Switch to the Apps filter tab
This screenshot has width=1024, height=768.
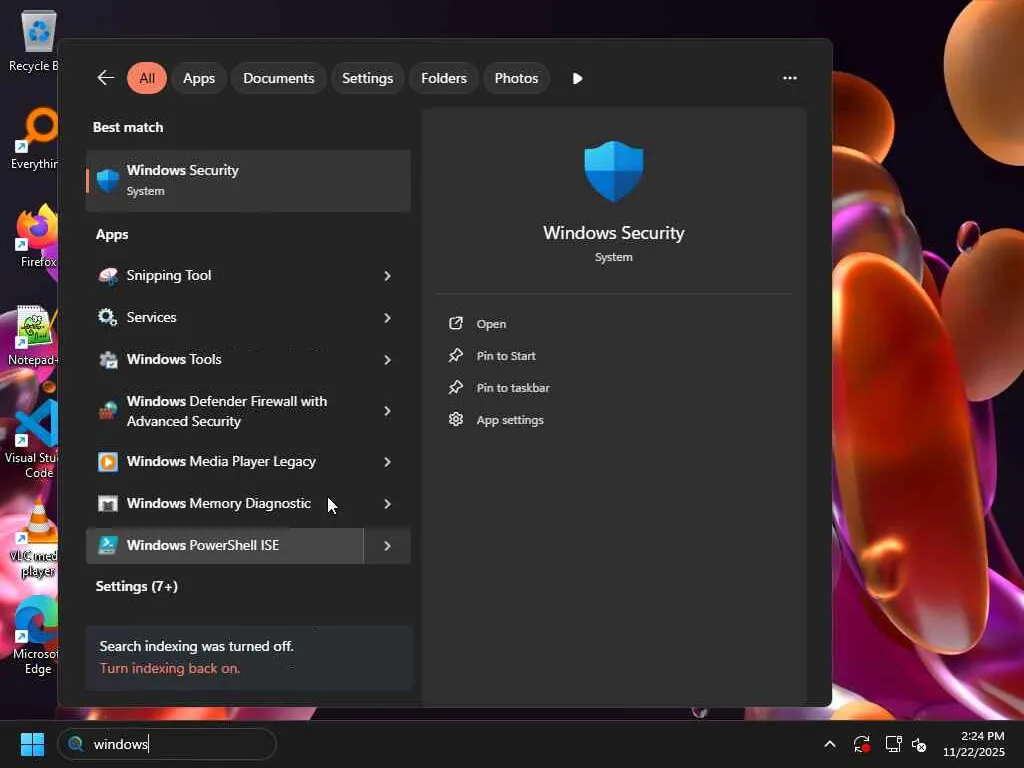pos(199,78)
